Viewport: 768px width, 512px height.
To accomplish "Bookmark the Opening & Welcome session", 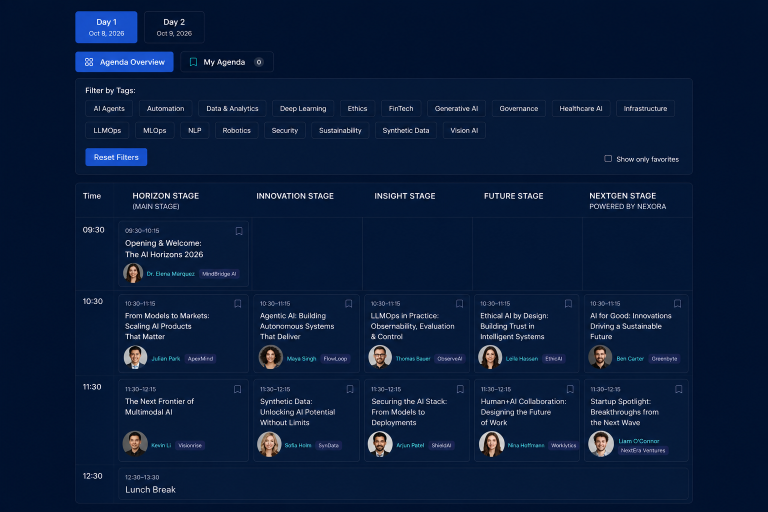I will [x=239, y=231].
